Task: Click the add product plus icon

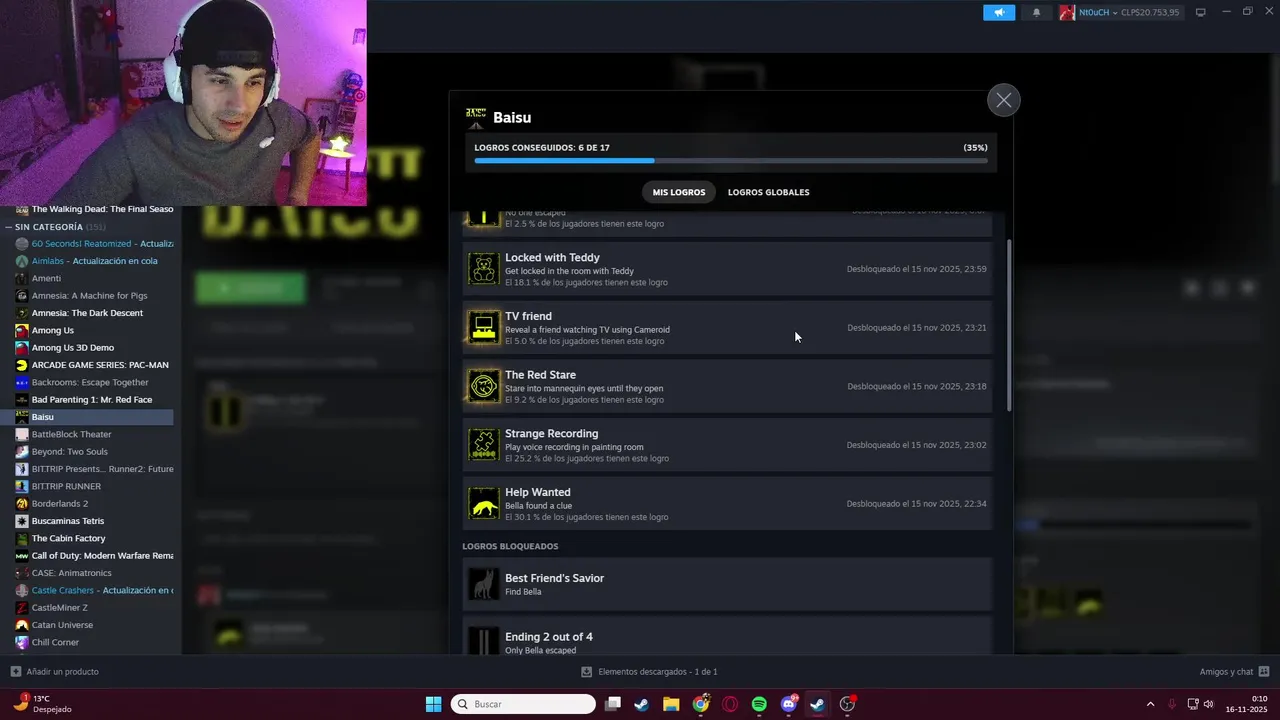Action: [16, 671]
